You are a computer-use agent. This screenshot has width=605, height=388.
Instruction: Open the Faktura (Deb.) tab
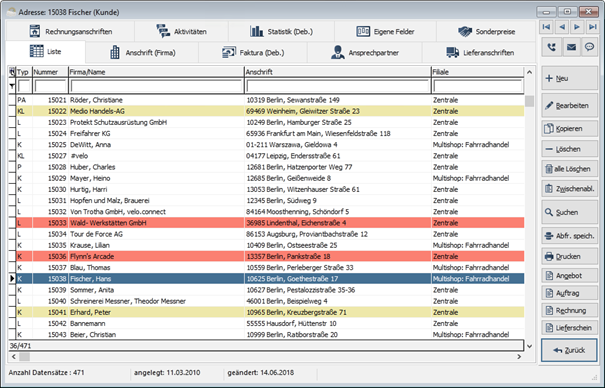pos(253,52)
